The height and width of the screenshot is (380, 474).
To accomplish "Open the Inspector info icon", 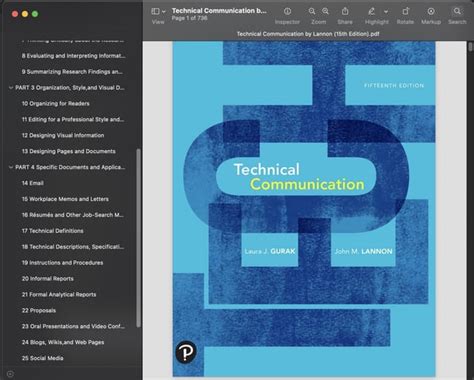I will (x=287, y=11).
